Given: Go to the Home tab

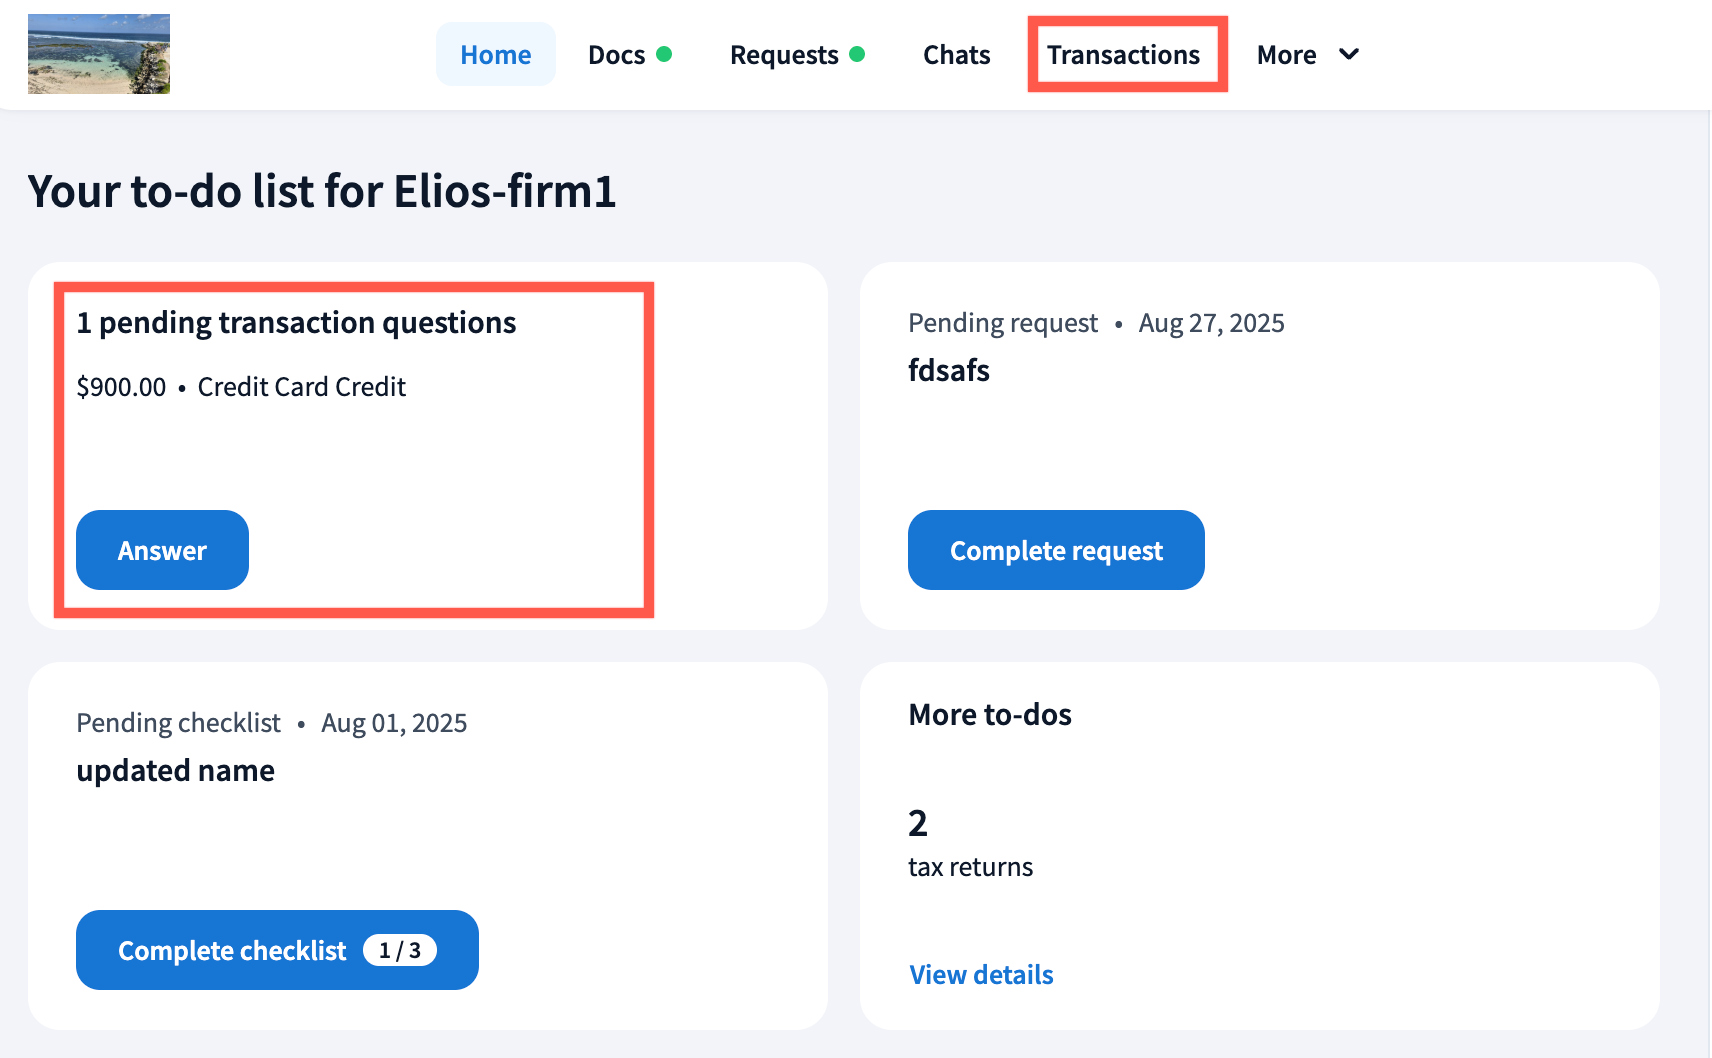Looking at the screenshot, I should tap(495, 55).
